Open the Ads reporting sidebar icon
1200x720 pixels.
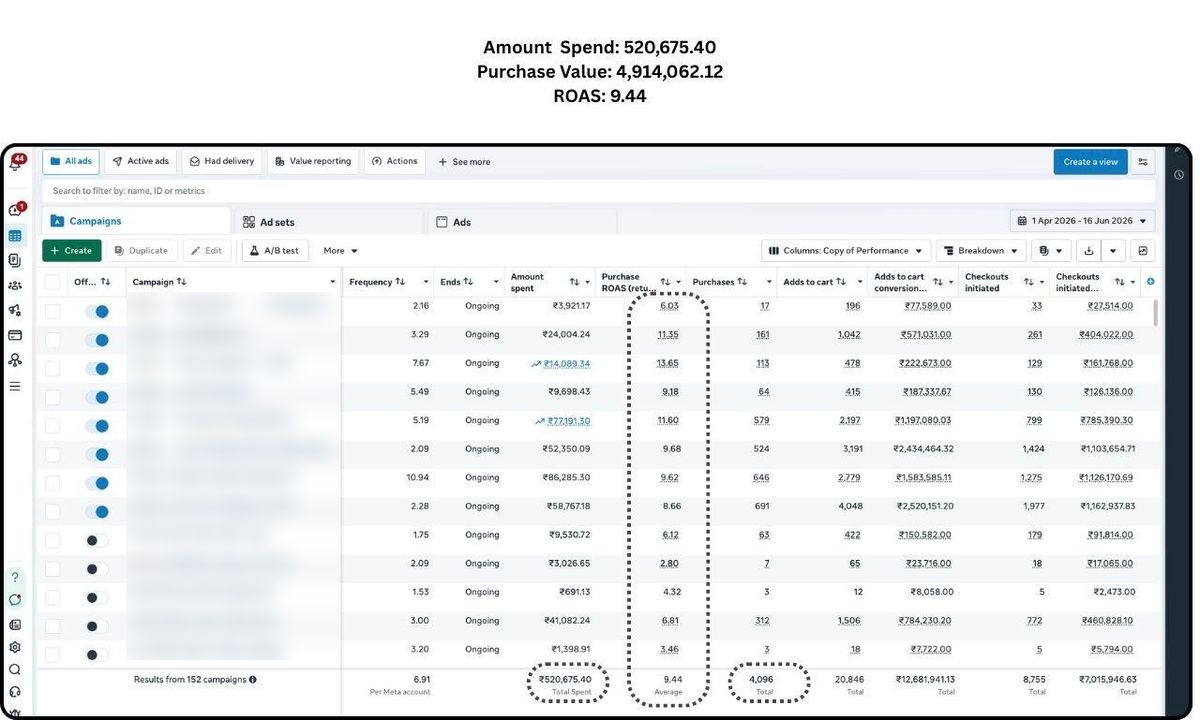click(15, 260)
